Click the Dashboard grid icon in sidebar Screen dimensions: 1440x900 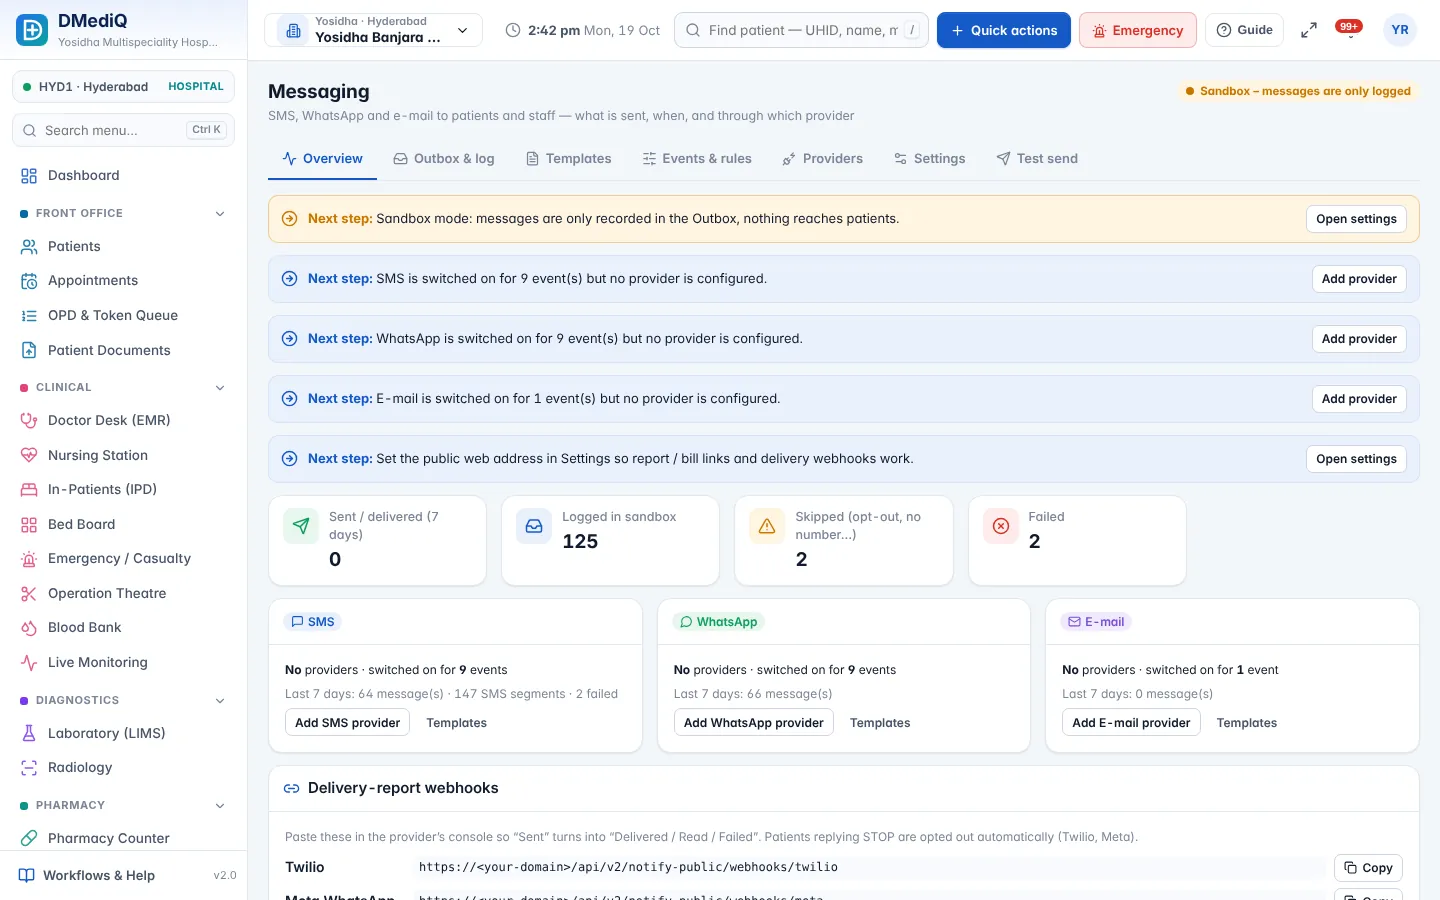pyautogui.click(x=29, y=176)
